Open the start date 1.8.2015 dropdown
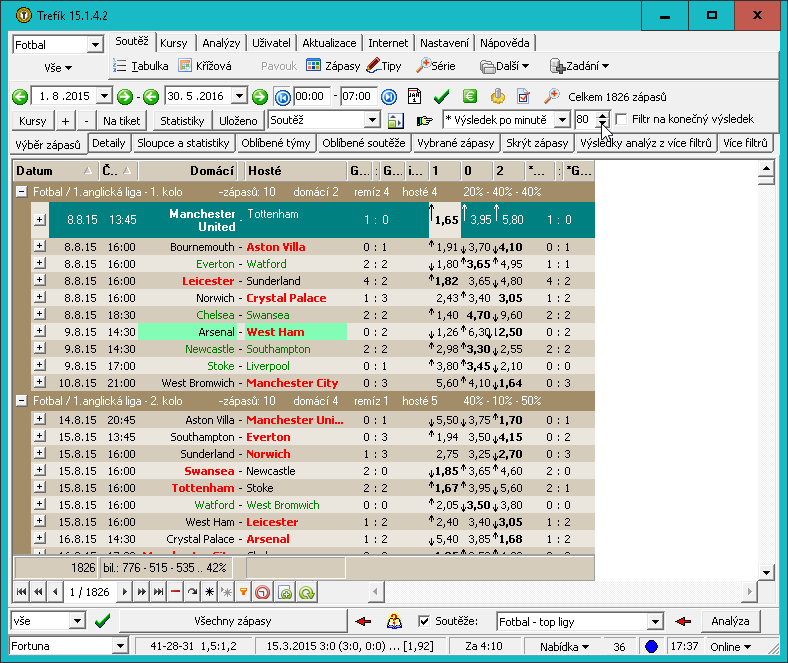788x663 pixels. tap(104, 96)
